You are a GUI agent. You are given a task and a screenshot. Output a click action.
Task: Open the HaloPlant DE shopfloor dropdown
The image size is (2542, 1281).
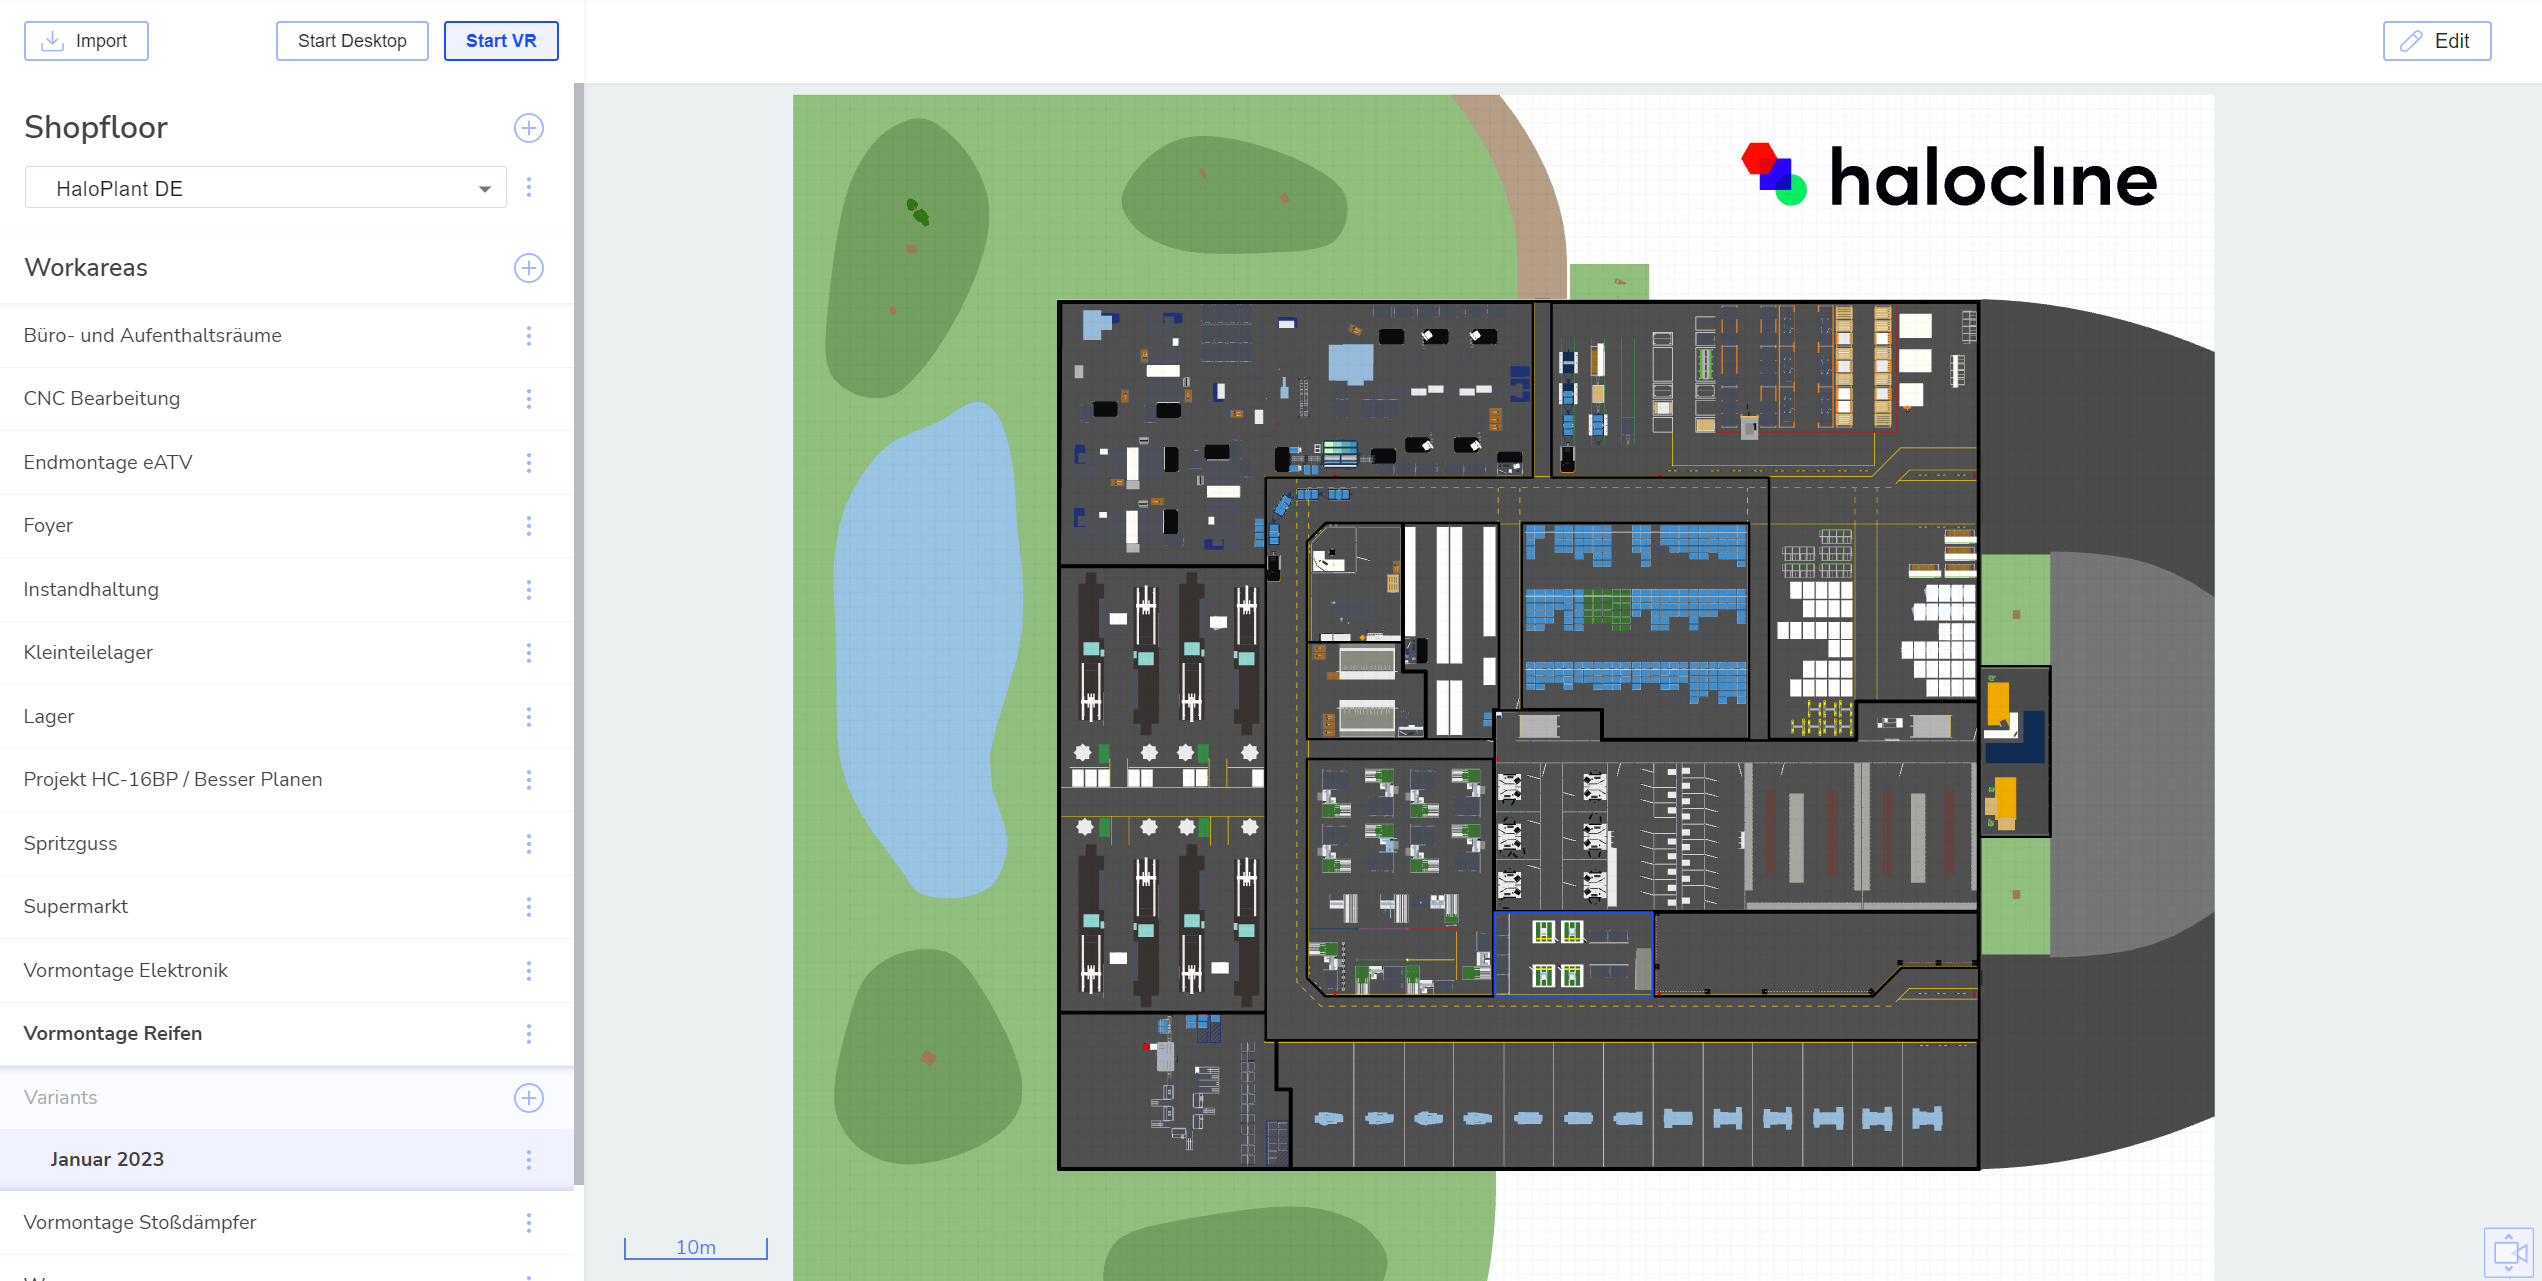265,187
